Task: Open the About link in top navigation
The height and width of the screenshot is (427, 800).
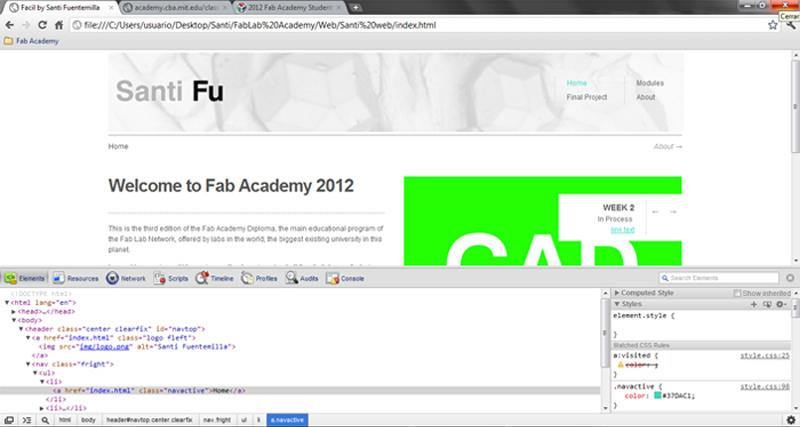Action: click(x=645, y=97)
